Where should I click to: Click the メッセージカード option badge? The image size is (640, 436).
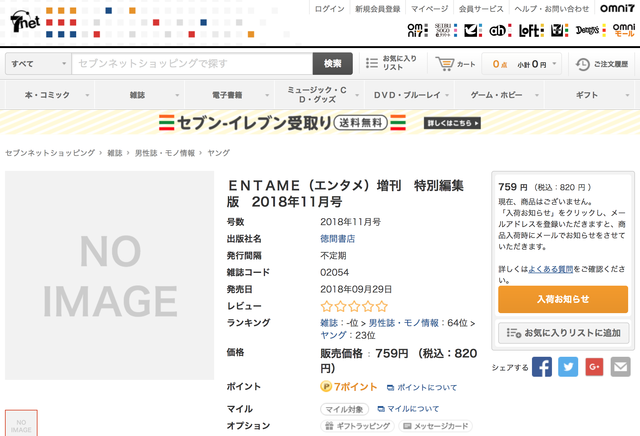click(x=436, y=426)
